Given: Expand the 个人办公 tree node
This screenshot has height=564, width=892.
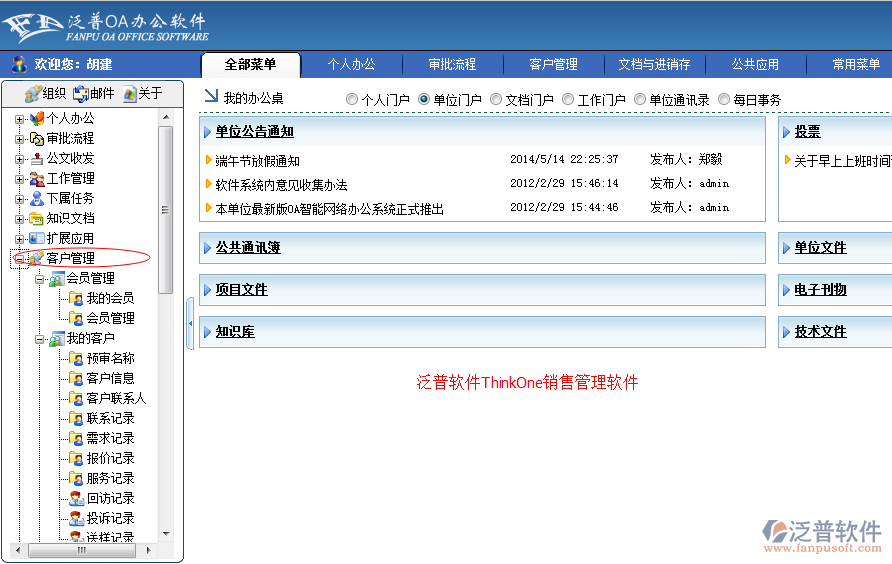Looking at the screenshot, I should [x=19, y=120].
